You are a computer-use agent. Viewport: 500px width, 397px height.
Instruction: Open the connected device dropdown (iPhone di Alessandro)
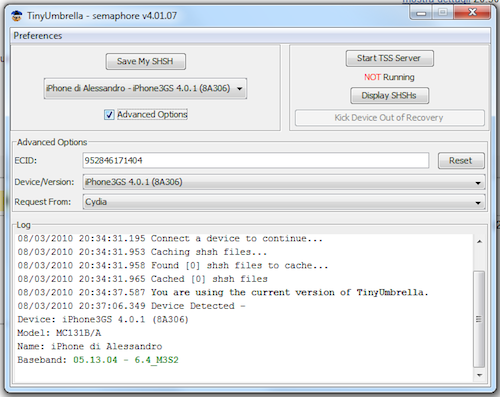coord(145,89)
